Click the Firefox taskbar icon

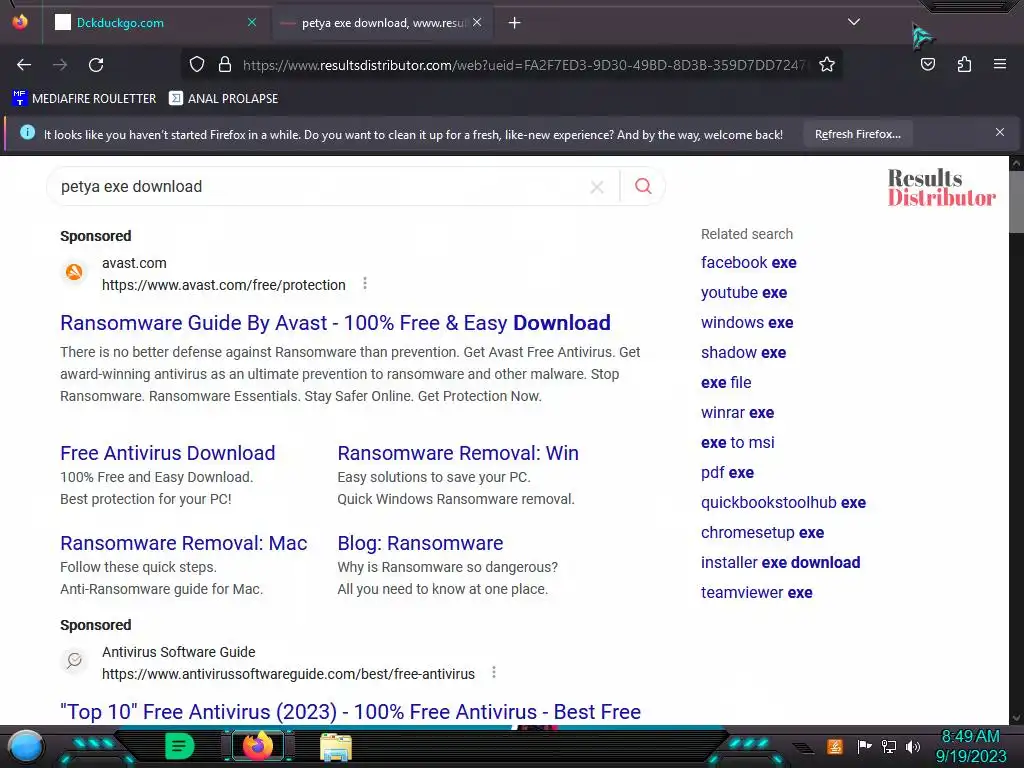[x=257, y=746]
